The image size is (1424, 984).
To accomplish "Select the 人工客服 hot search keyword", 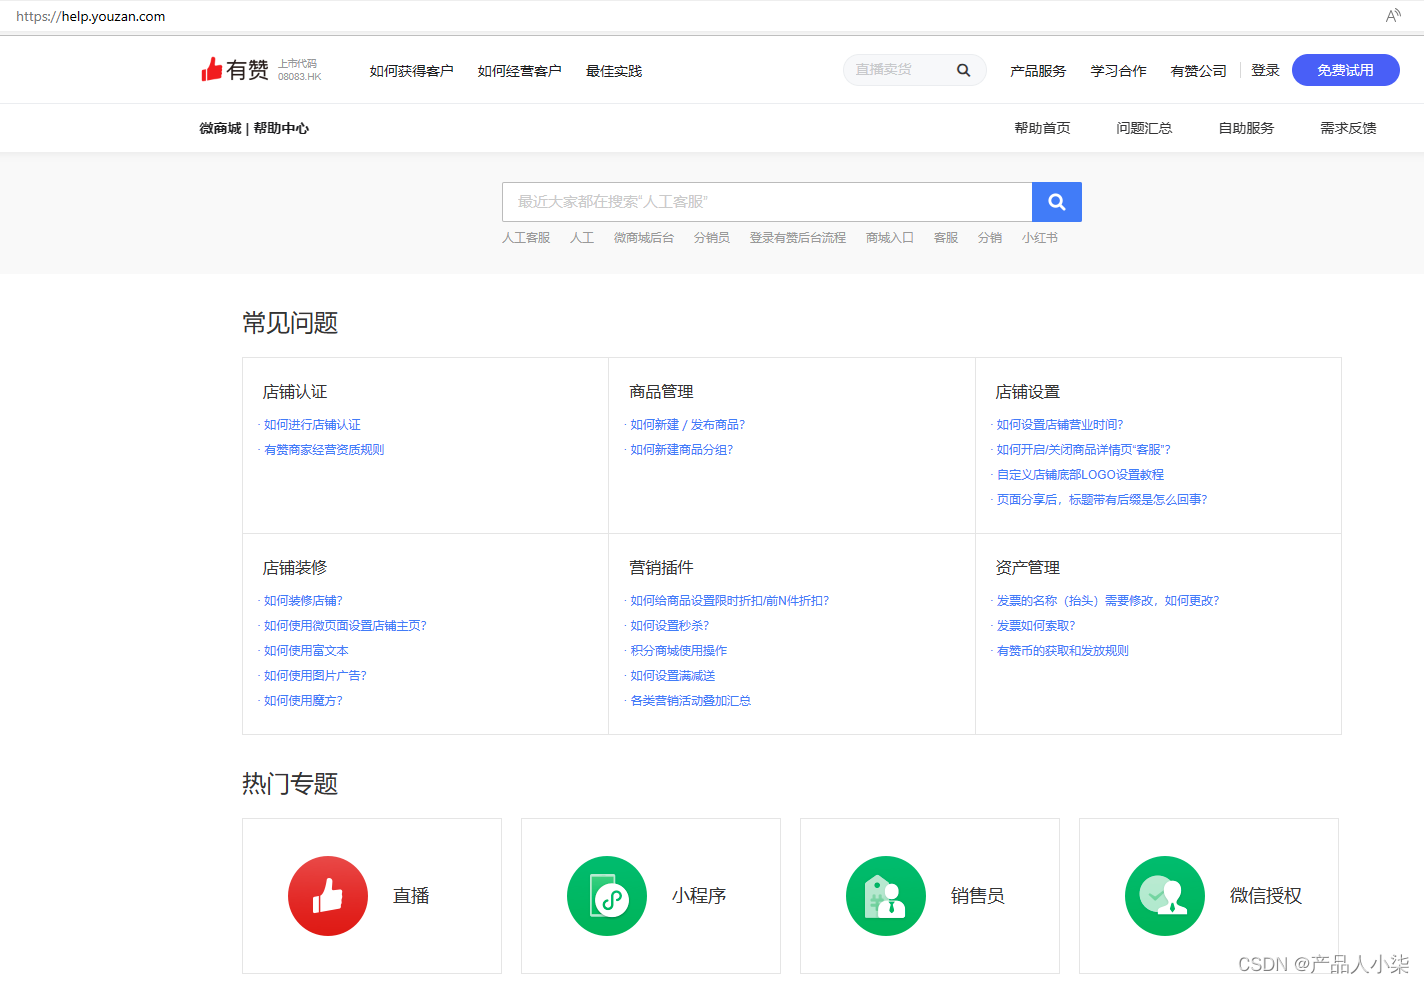I will click(526, 238).
